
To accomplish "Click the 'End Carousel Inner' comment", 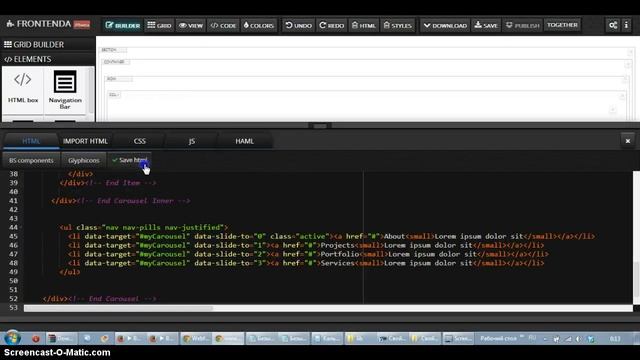I will pos(133,201).
